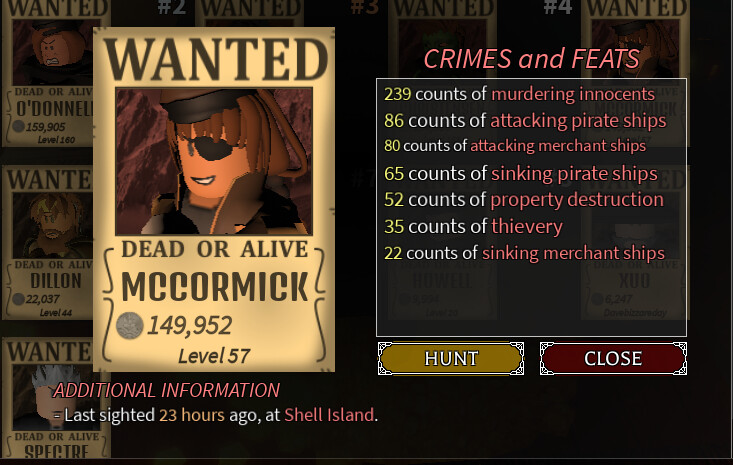733x465 pixels.
Task: Click the Shell Island location link
Action: [x=329, y=415]
